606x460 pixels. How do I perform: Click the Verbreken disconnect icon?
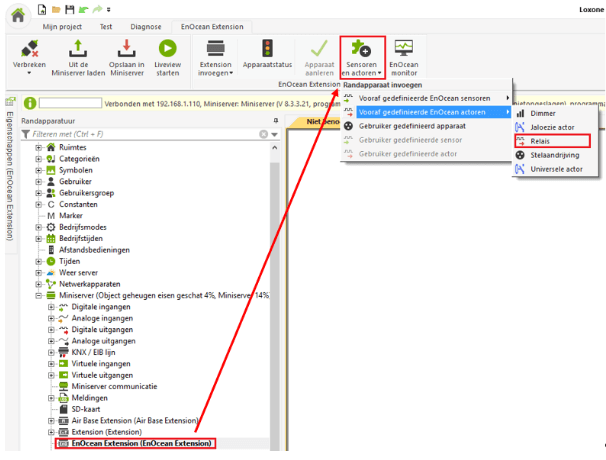point(30,48)
